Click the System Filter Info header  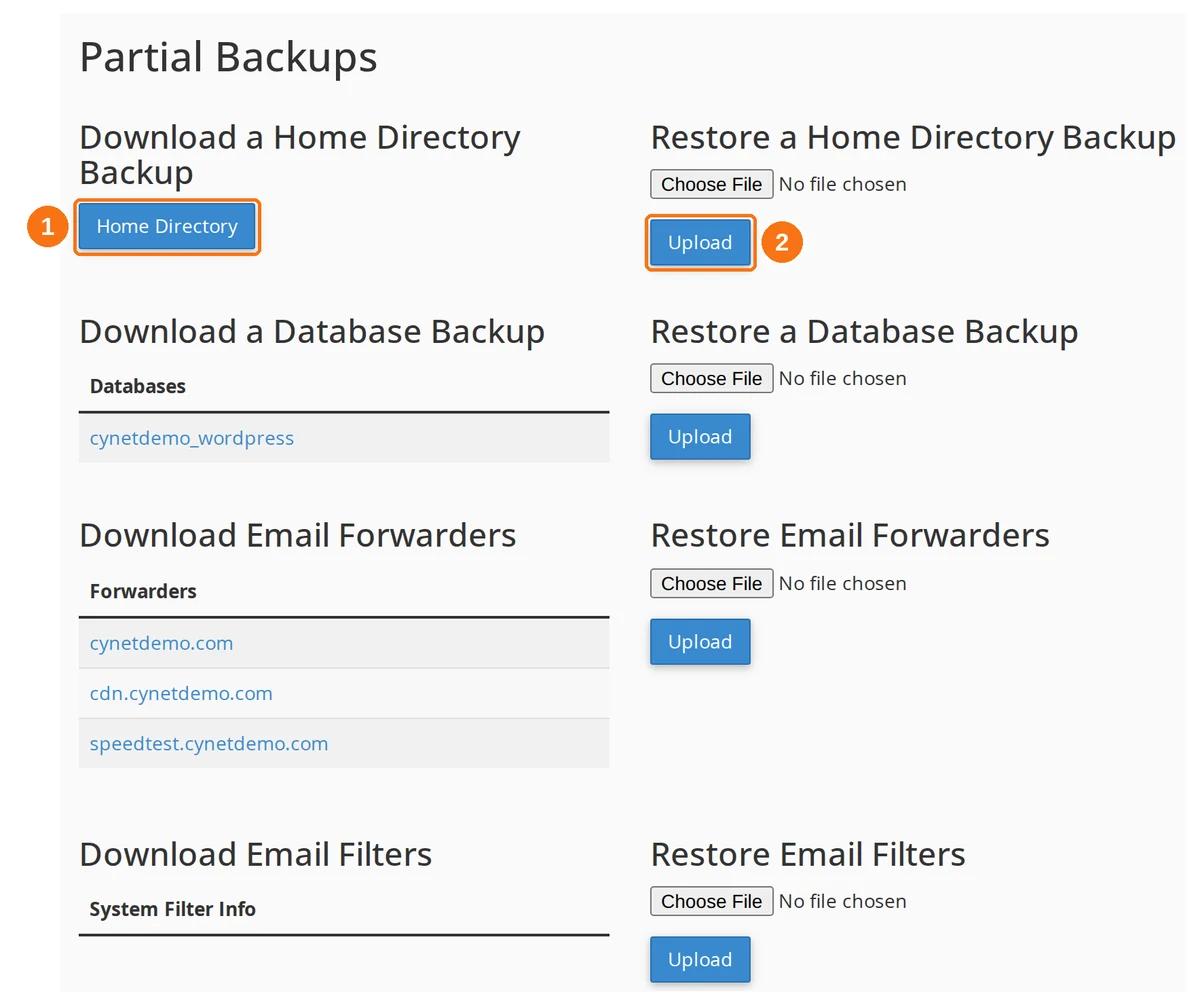173,909
